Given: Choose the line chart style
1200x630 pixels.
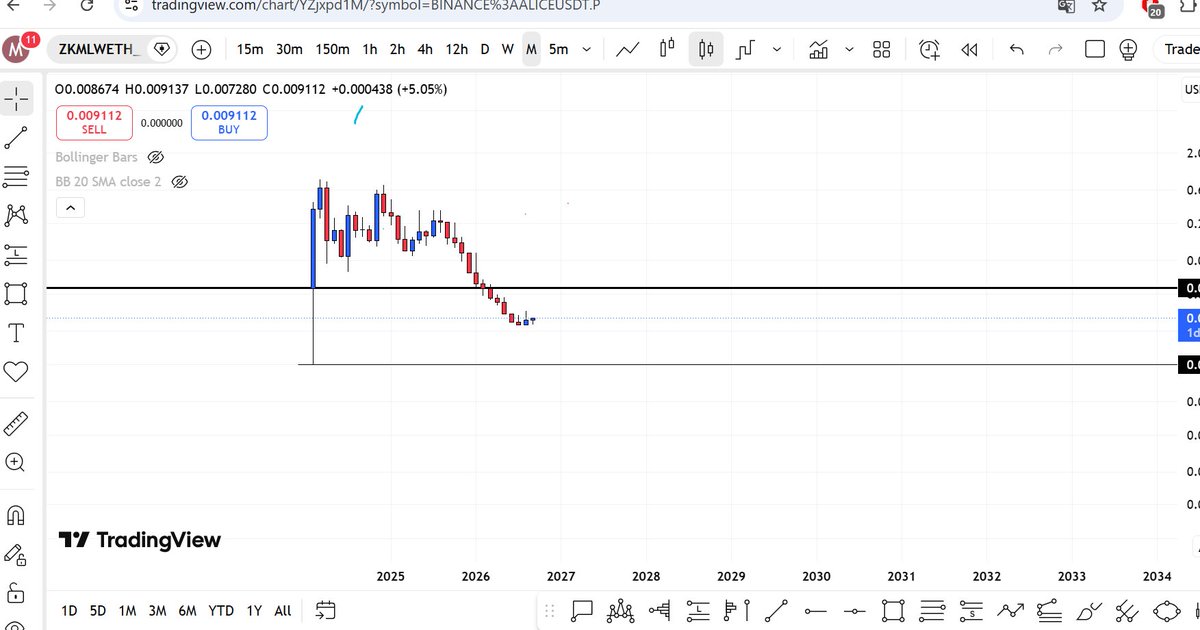Looking at the screenshot, I should [628, 49].
